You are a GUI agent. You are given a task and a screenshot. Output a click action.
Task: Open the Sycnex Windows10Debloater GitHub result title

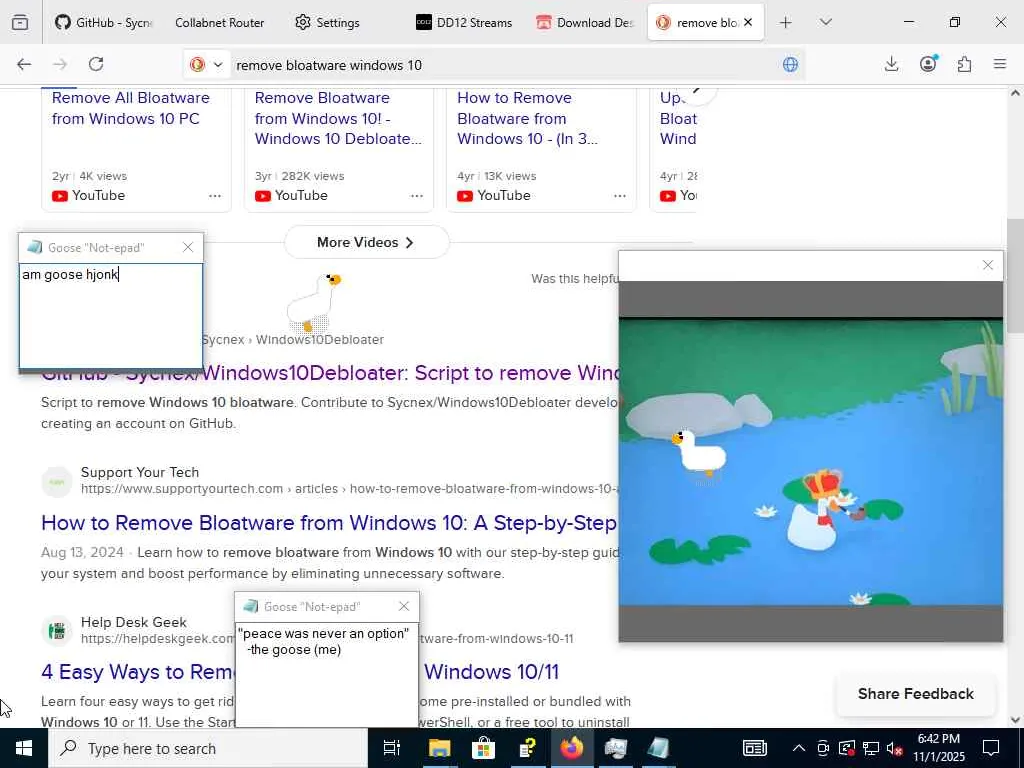(x=330, y=374)
